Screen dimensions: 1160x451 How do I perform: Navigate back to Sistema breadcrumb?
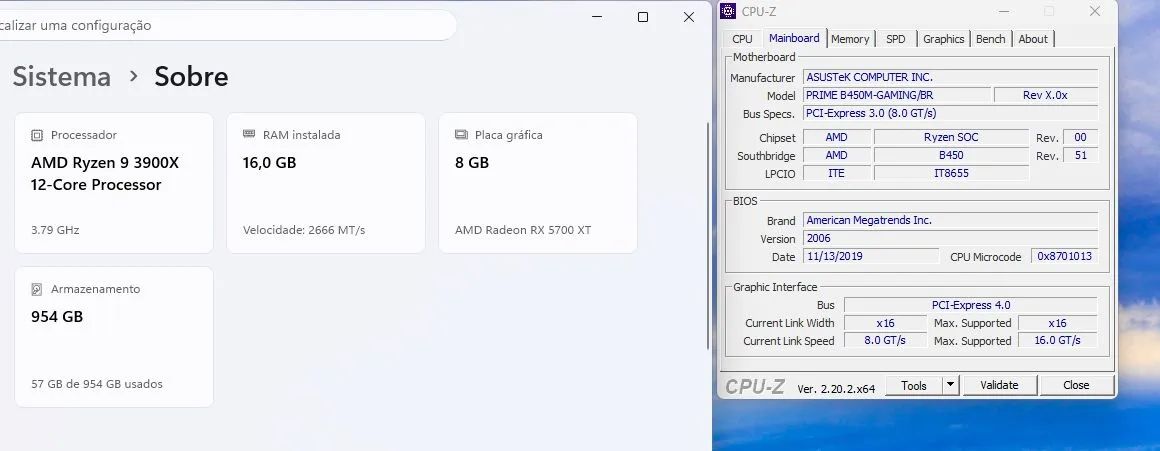click(x=61, y=76)
